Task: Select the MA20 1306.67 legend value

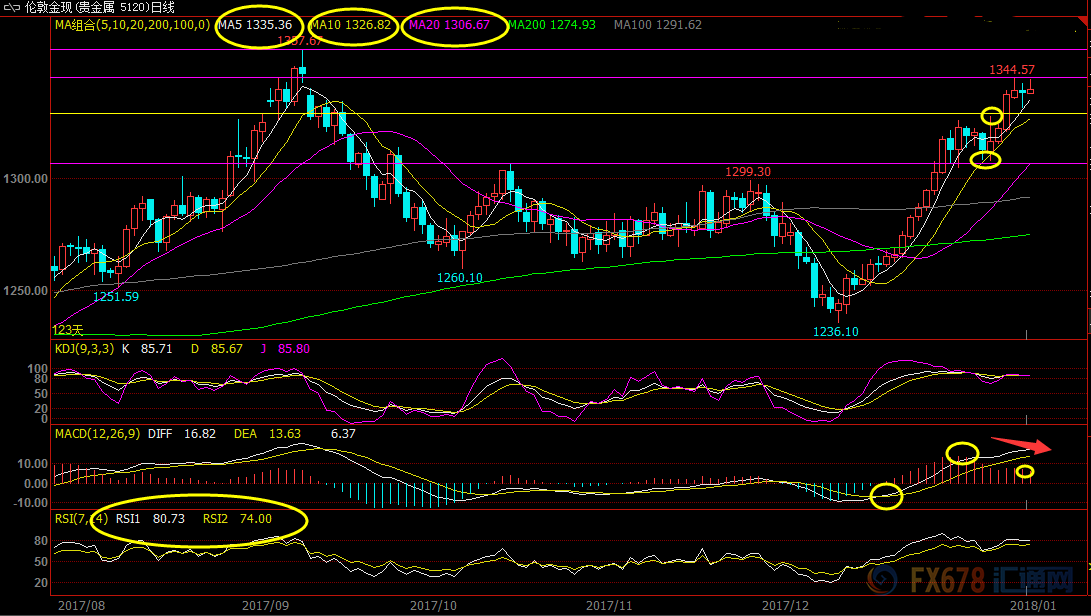Action: tap(446, 25)
